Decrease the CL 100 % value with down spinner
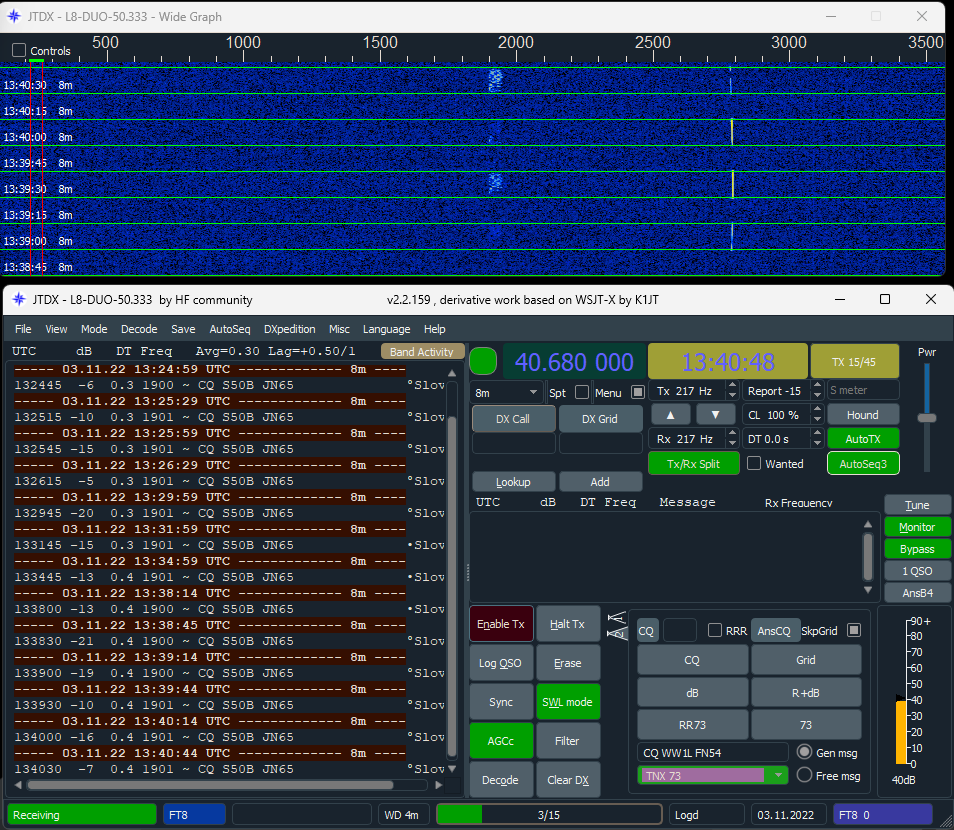The height and width of the screenshot is (830, 954). pos(818,420)
